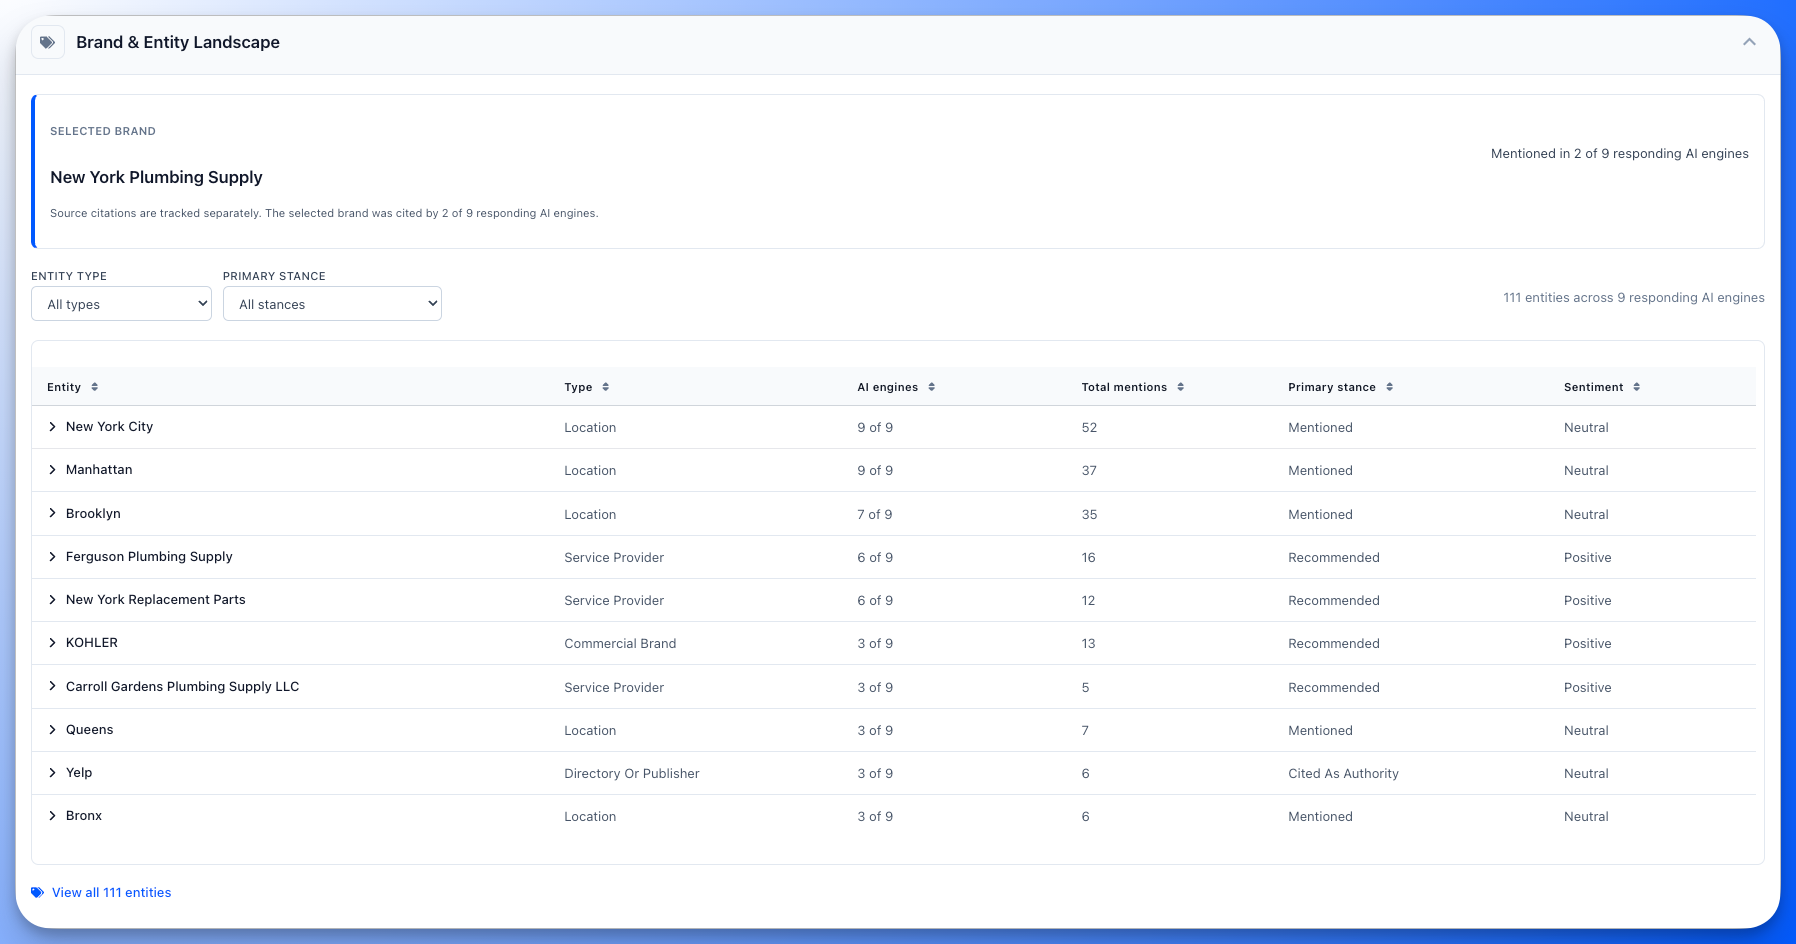This screenshot has width=1796, height=944.
Task: Click total mentions value 16
Action: pos(1088,558)
